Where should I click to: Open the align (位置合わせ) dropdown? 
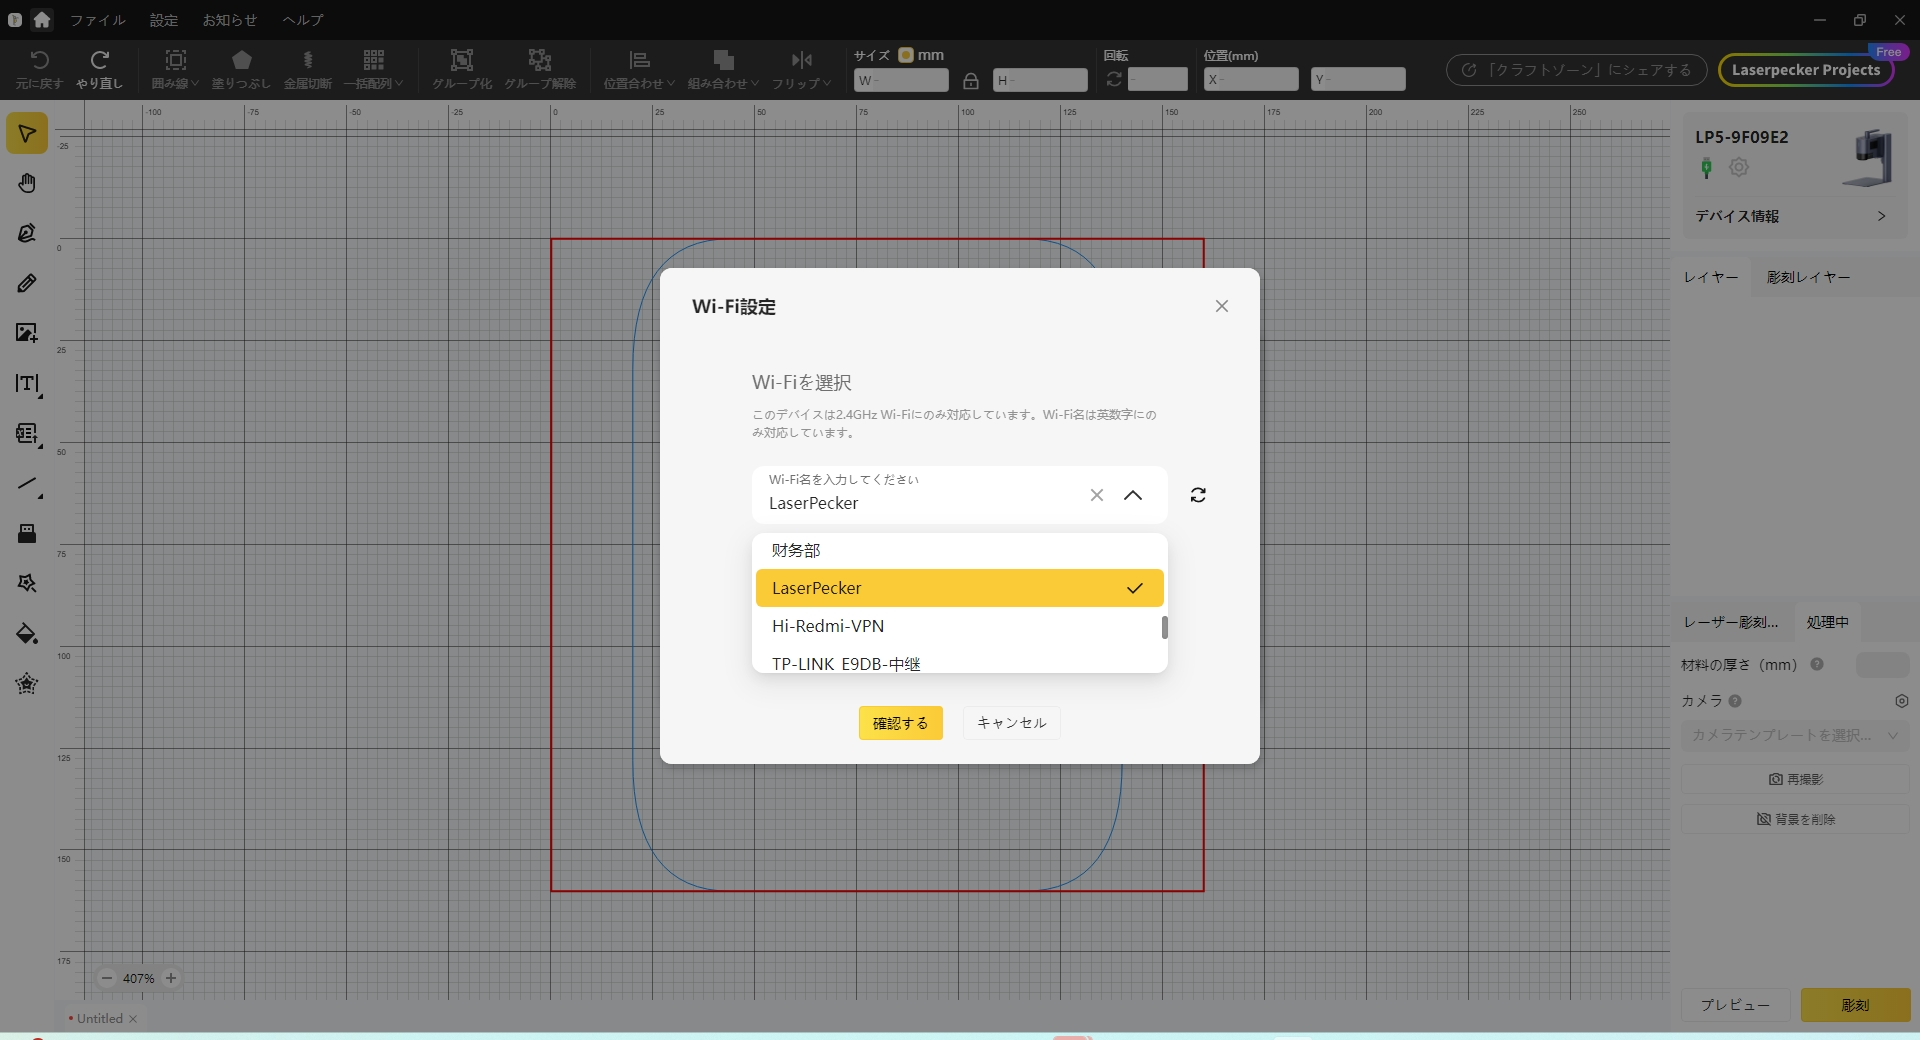639,69
